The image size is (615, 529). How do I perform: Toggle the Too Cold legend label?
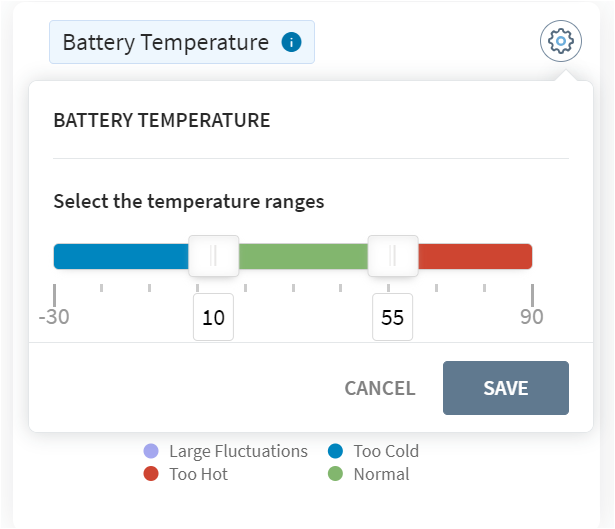[x=386, y=451]
